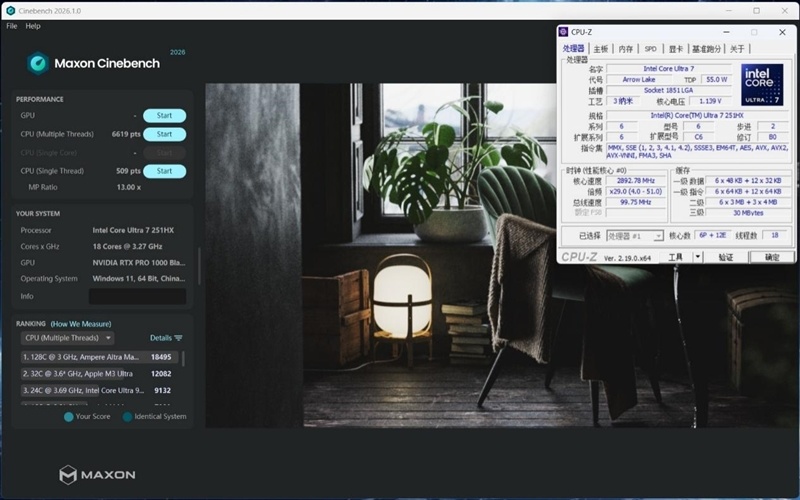The height and width of the screenshot is (500, 800).
Task: Click the Windows 11, 64 Bit OS value
Action: (x=139, y=279)
